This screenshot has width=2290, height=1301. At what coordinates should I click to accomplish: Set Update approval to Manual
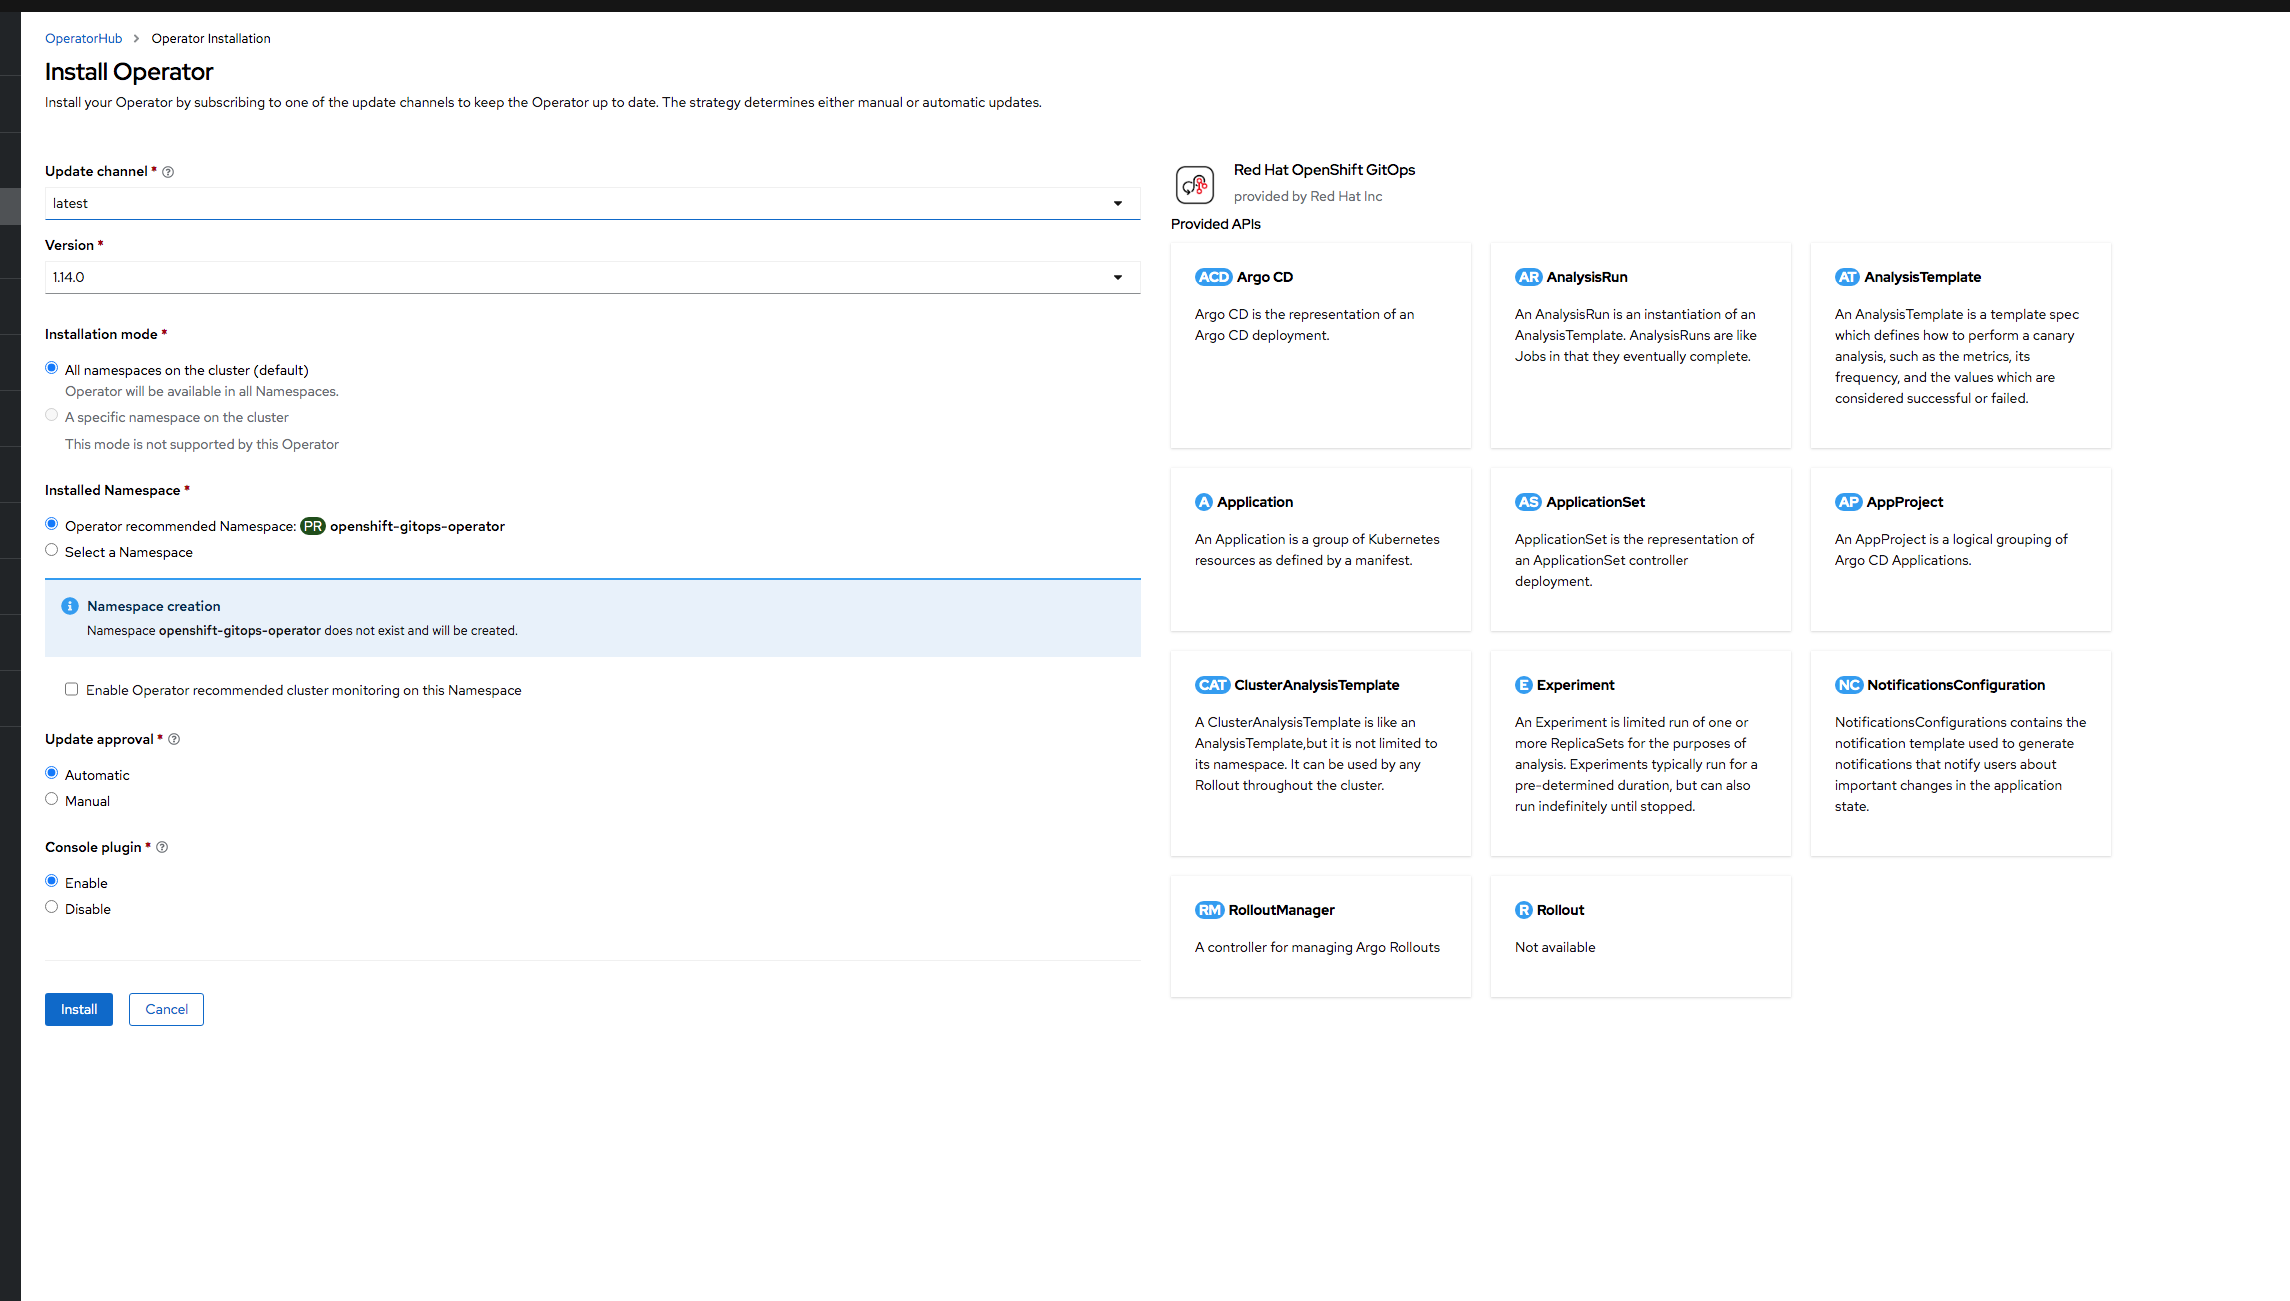coord(52,800)
